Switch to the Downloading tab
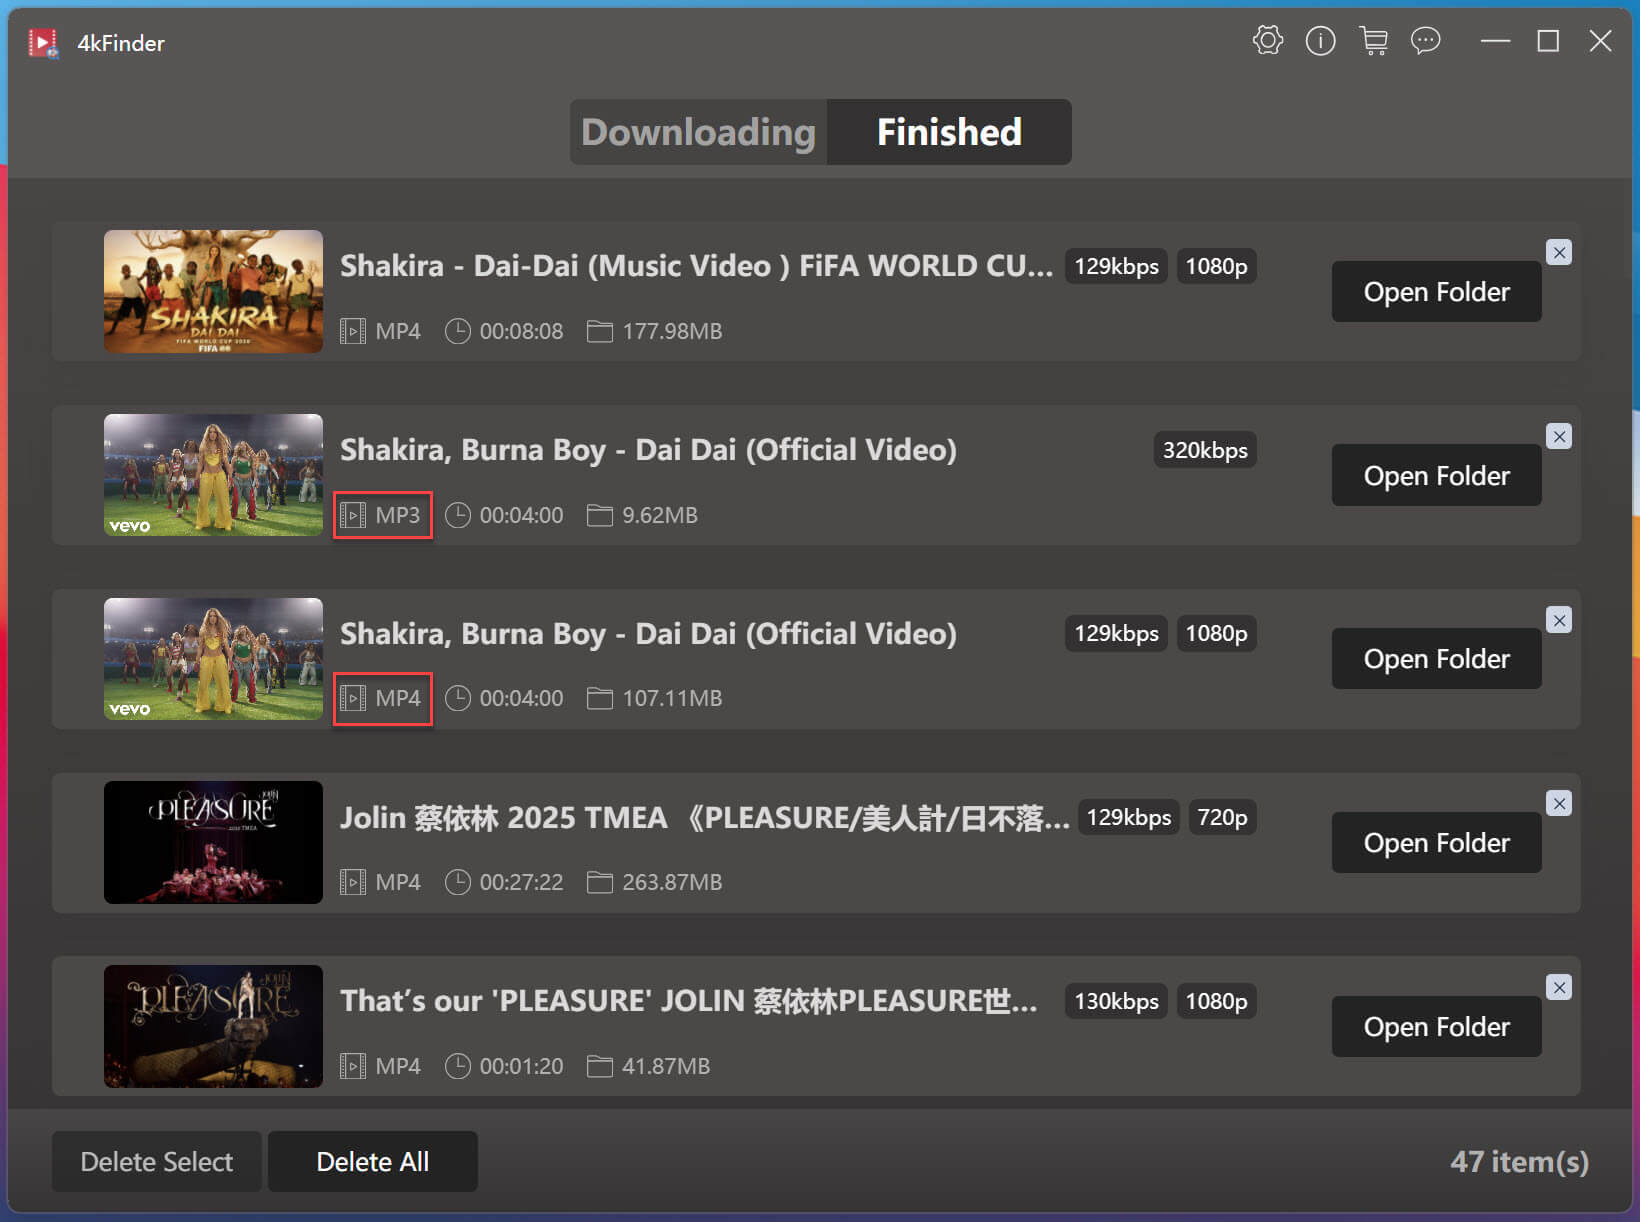This screenshot has height=1222, width=1640. tap(698, 132)
